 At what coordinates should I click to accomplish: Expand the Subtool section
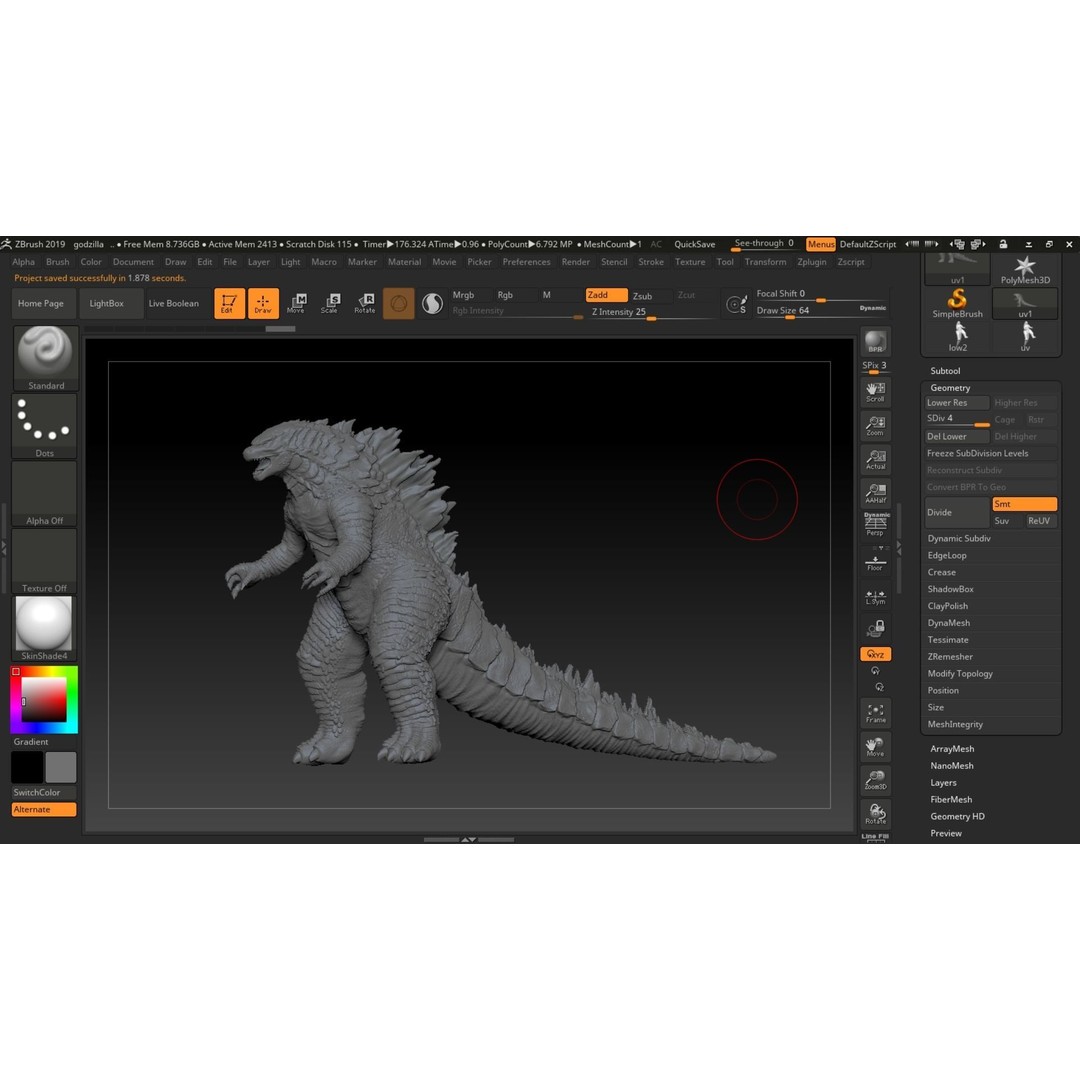(x=945, y=371)
